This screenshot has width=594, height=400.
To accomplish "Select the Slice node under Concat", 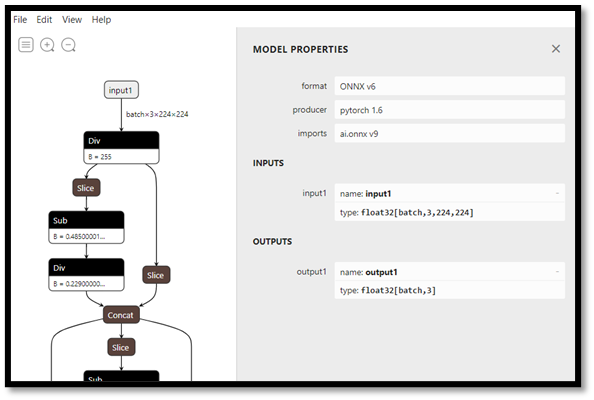I will coord(121,347).
